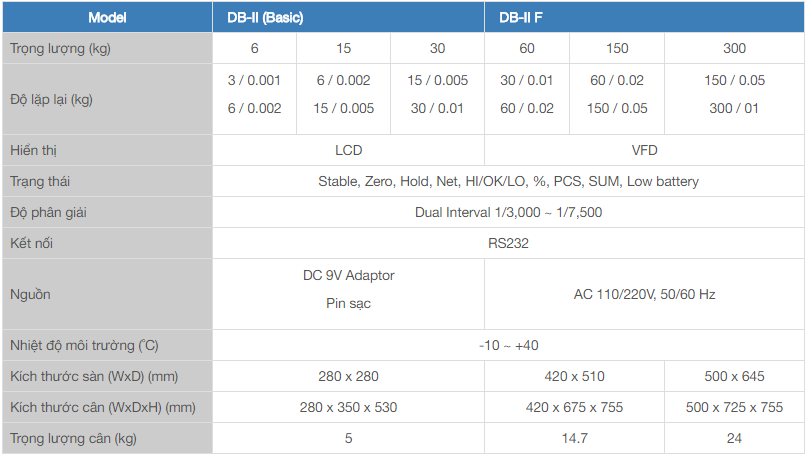This screenshot has height=455, width=808.
Task: Select the 280 x 350 x 530 dimension
Action: point(348,407)
